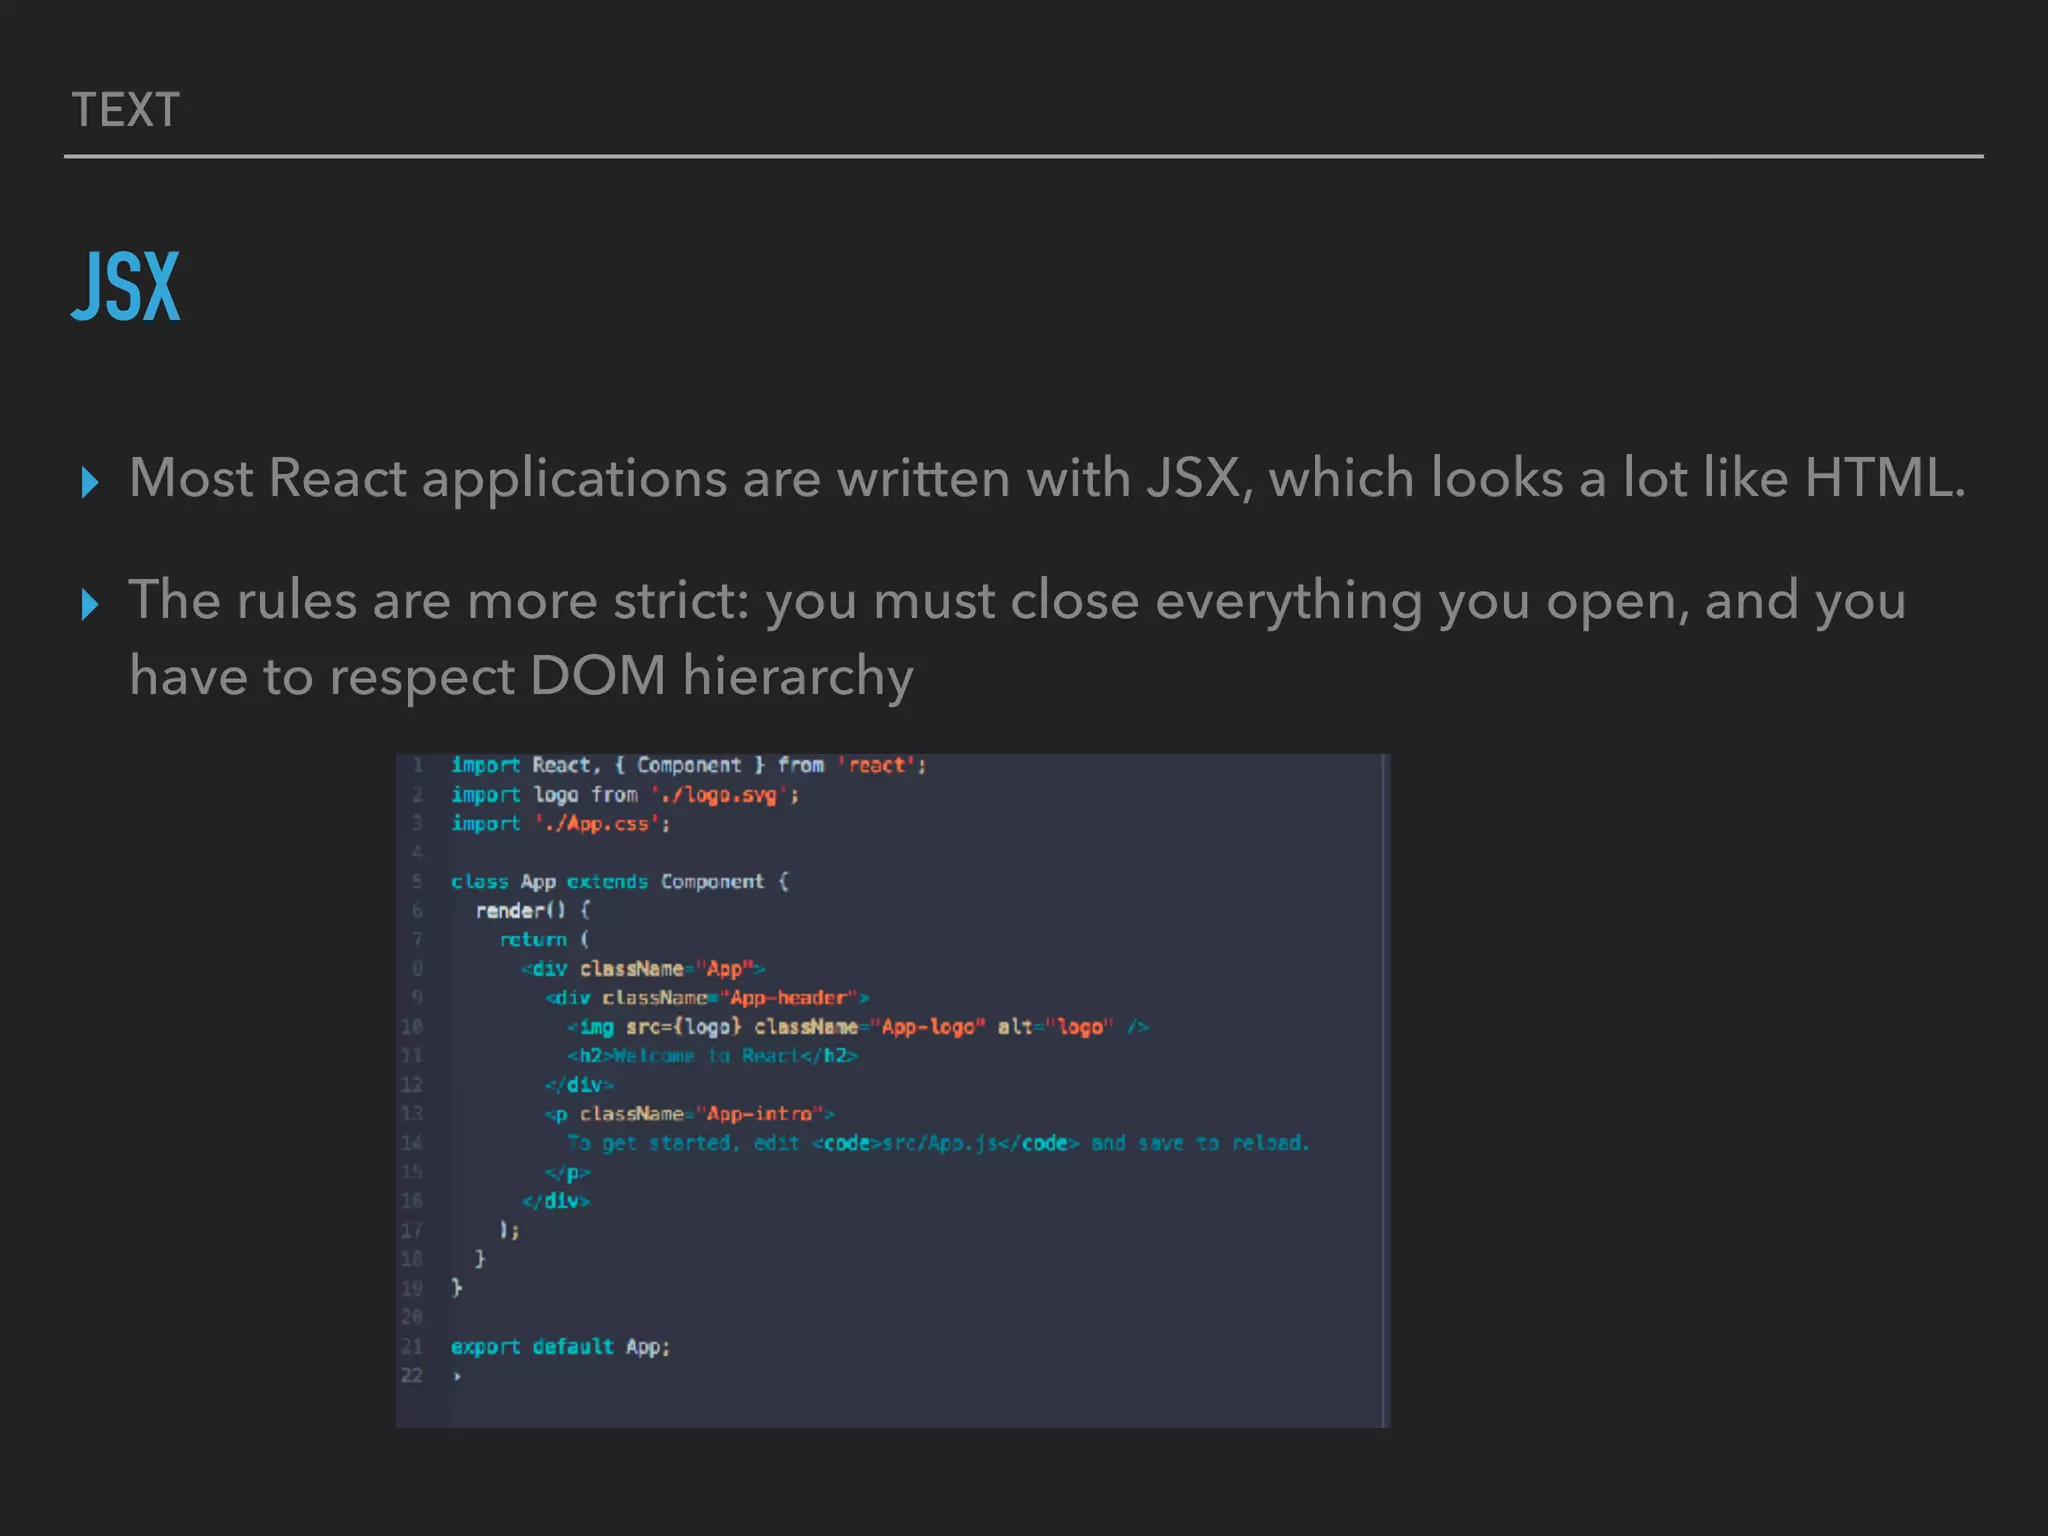Click the 'TEXT' section header label
Image resolution: width=2048 pixels, height=1536 pixels.
pyautogui.click(x=126, y=110)
